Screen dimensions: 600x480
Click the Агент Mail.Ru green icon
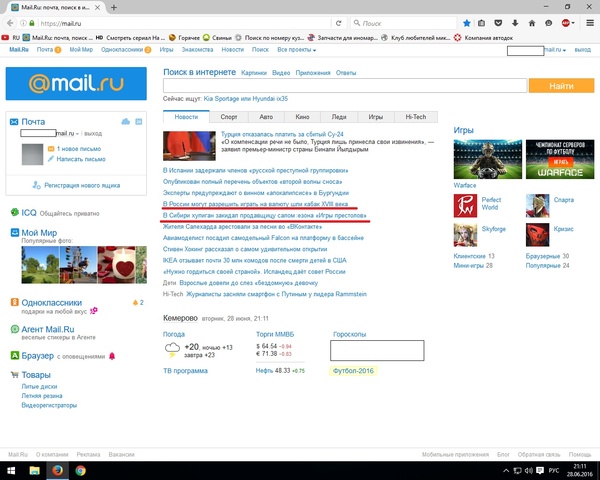tap(15, 329)
